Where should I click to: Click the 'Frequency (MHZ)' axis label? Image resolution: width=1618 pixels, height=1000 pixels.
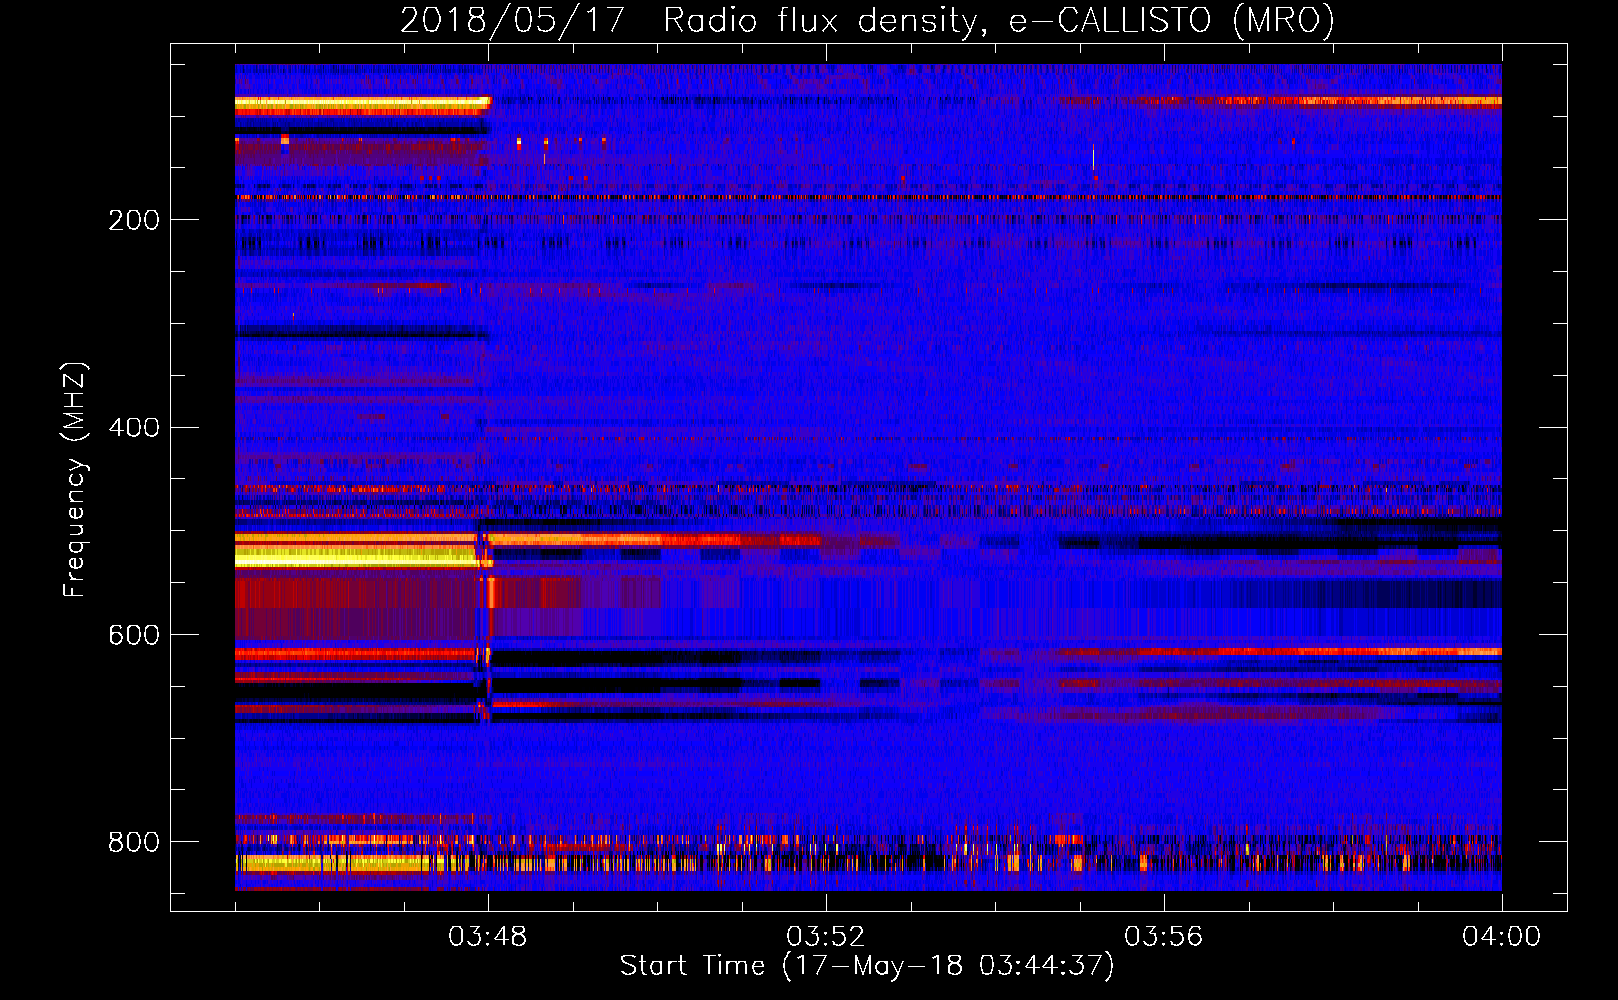(75, 480)
